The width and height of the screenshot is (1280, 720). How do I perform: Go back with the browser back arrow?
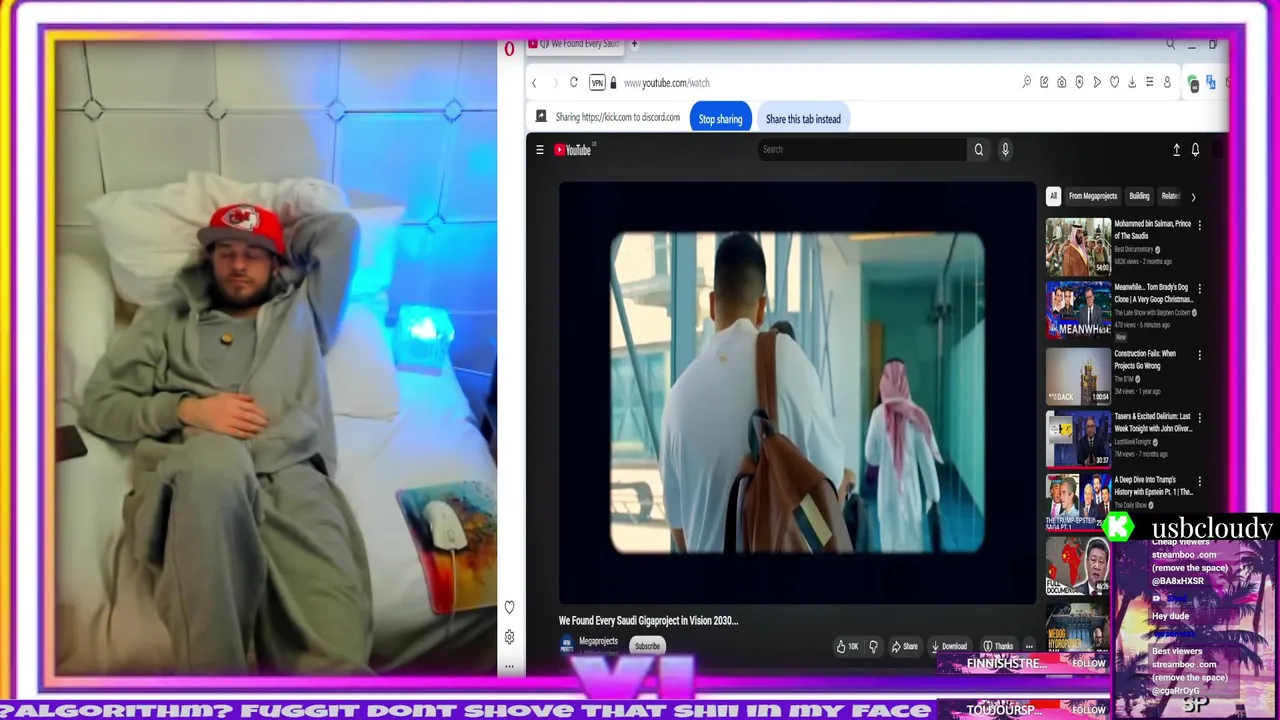[x=534, y=83]
